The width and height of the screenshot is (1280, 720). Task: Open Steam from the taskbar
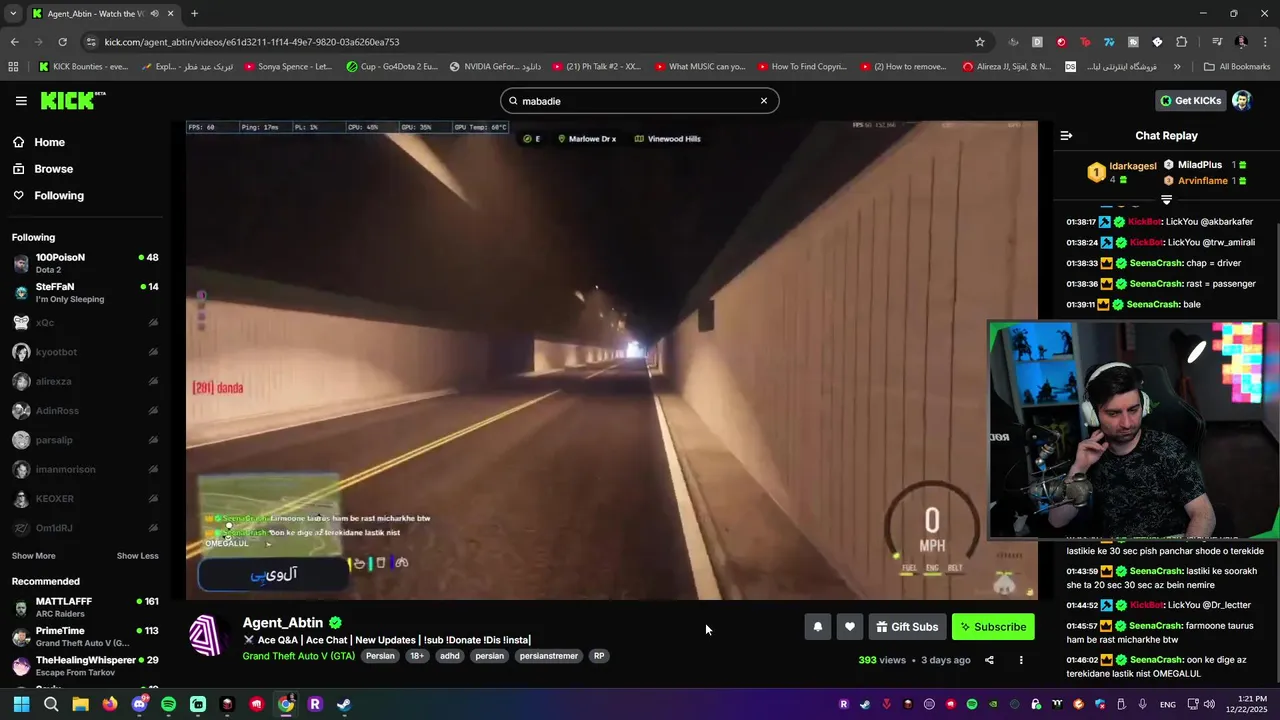[344, 704]
